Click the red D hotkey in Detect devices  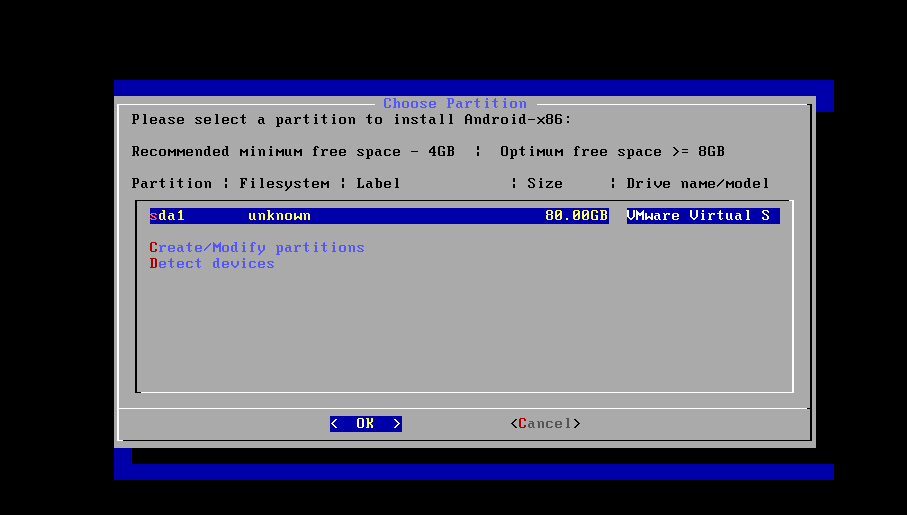click(153, 263)
